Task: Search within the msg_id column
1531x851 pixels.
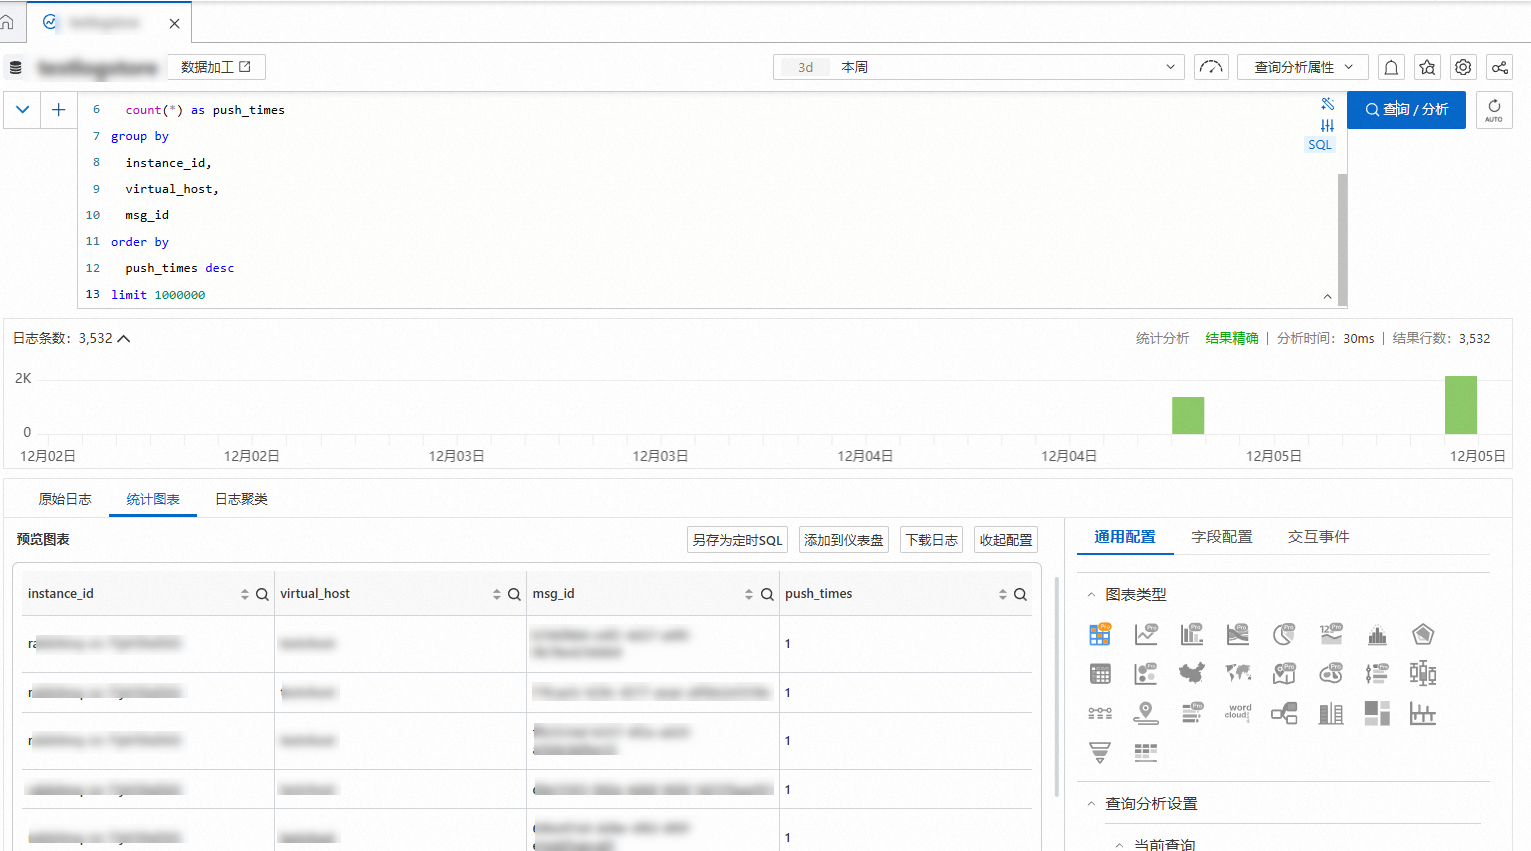Action: click(x=767, y=594)
